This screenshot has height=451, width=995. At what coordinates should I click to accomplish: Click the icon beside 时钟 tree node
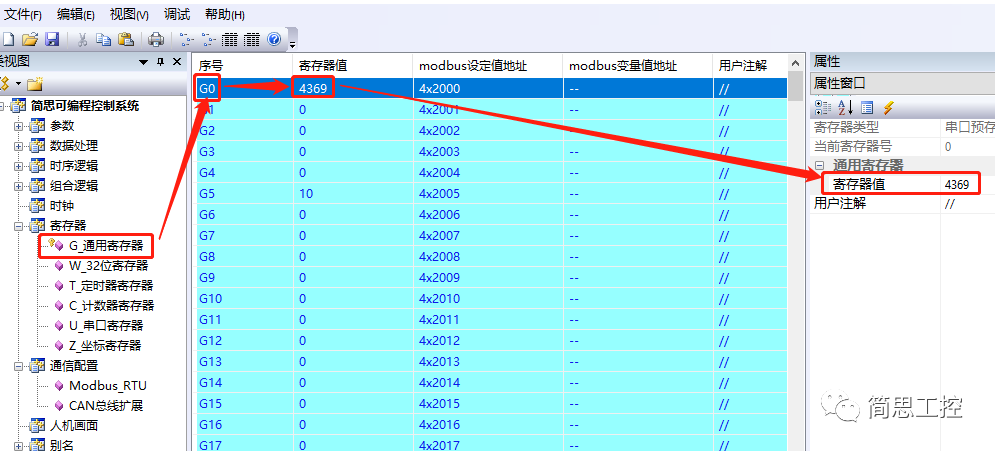(36, 206)
